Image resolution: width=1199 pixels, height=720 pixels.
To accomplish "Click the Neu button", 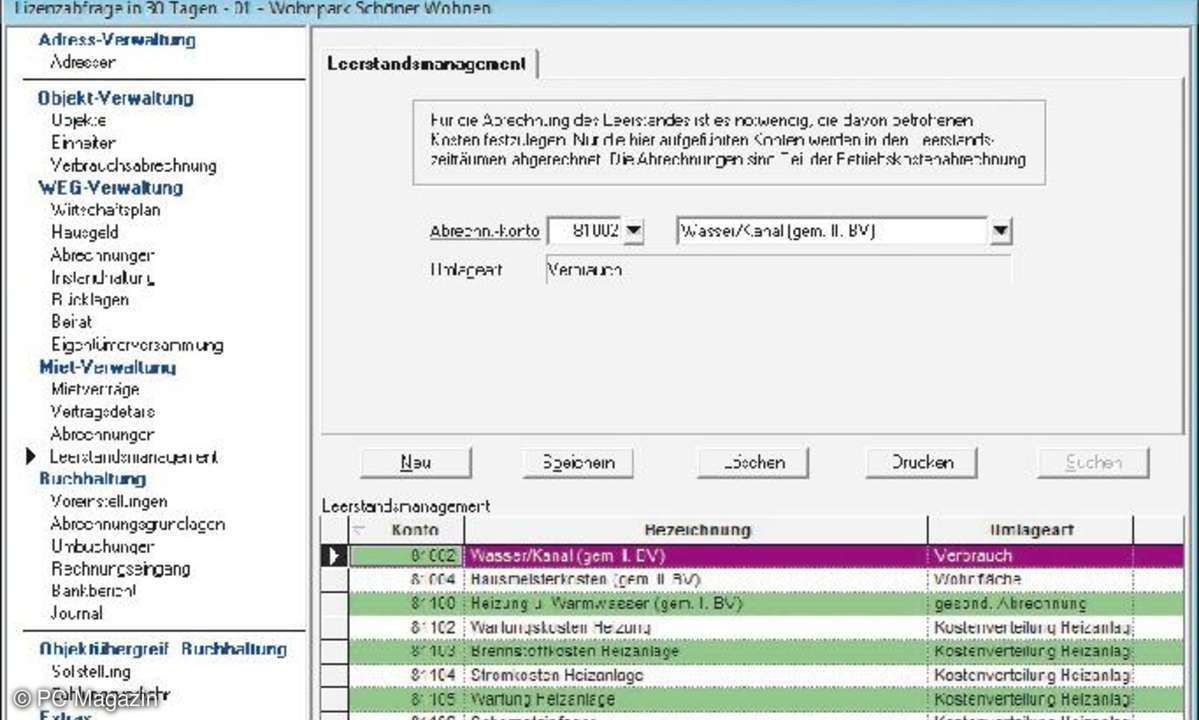I will tap(415, 462).
